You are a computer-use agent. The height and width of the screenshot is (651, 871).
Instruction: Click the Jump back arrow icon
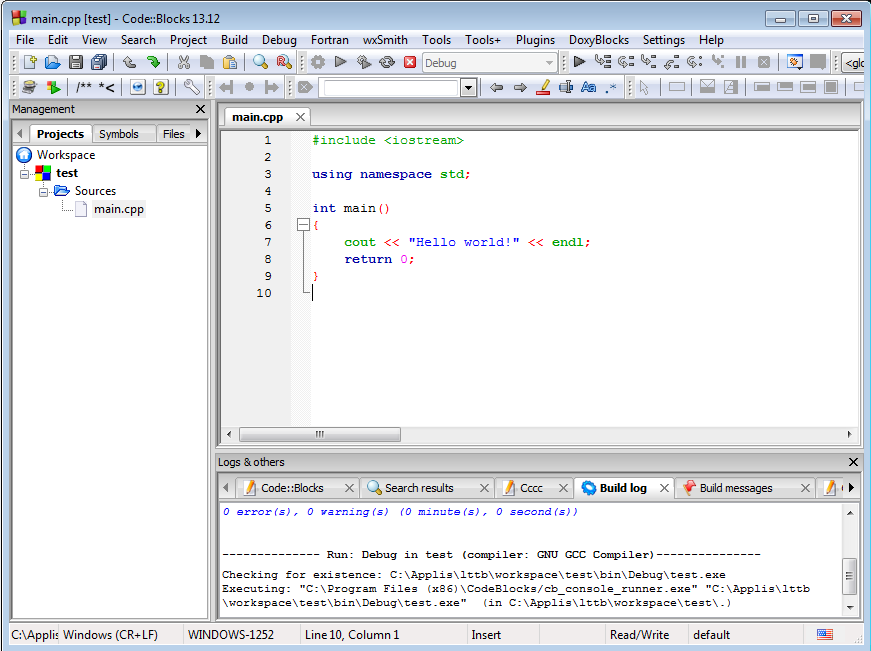click(497, 87)
